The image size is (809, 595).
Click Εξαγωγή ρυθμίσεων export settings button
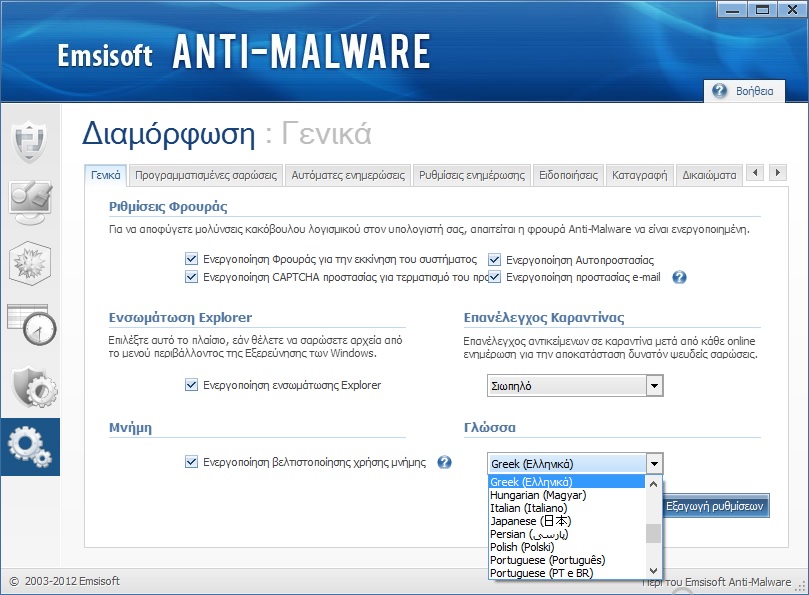715,506
